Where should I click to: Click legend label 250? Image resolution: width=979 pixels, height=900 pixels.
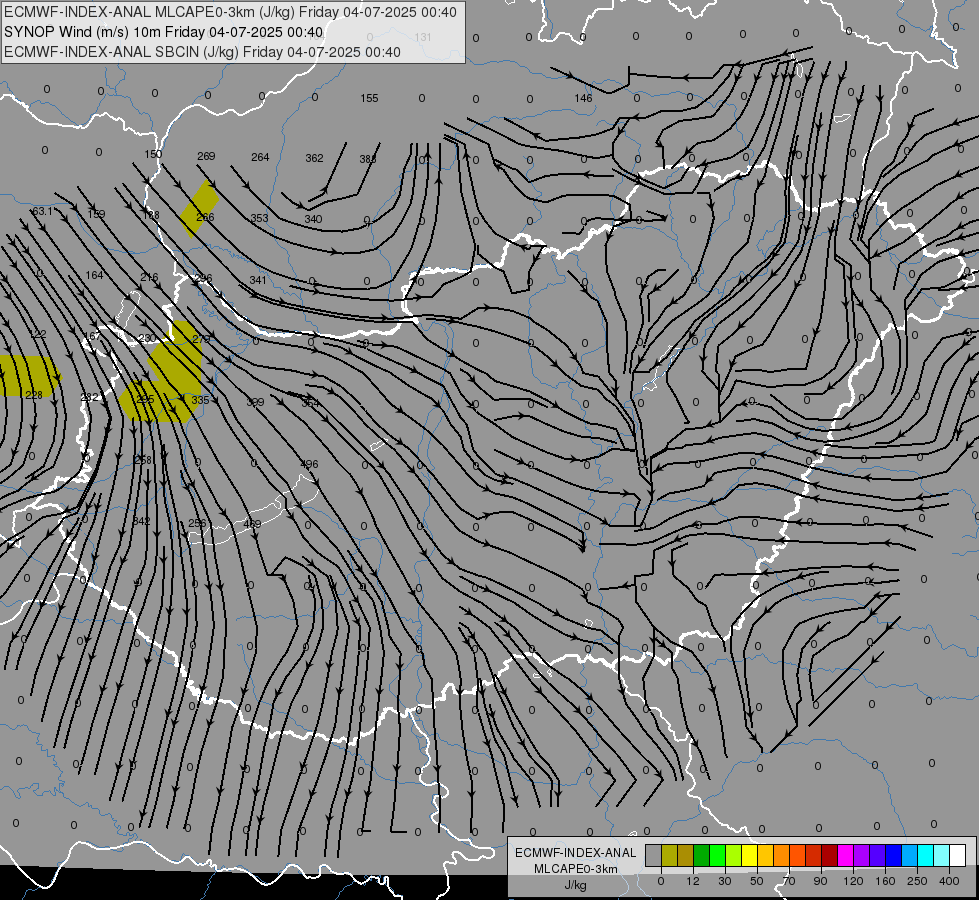(x=917, y=881)
